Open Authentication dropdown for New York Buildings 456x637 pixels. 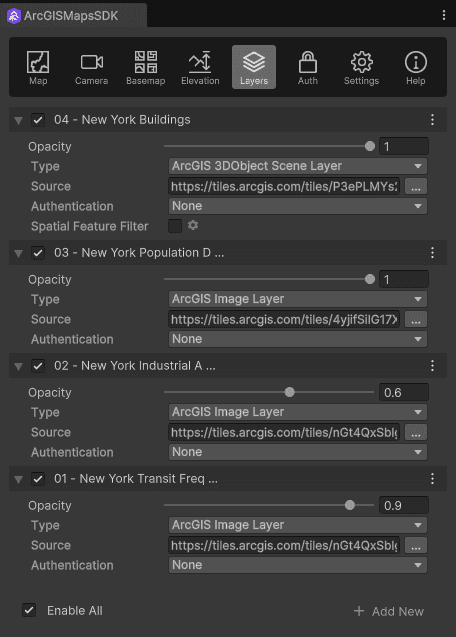[x=297, y=206]
